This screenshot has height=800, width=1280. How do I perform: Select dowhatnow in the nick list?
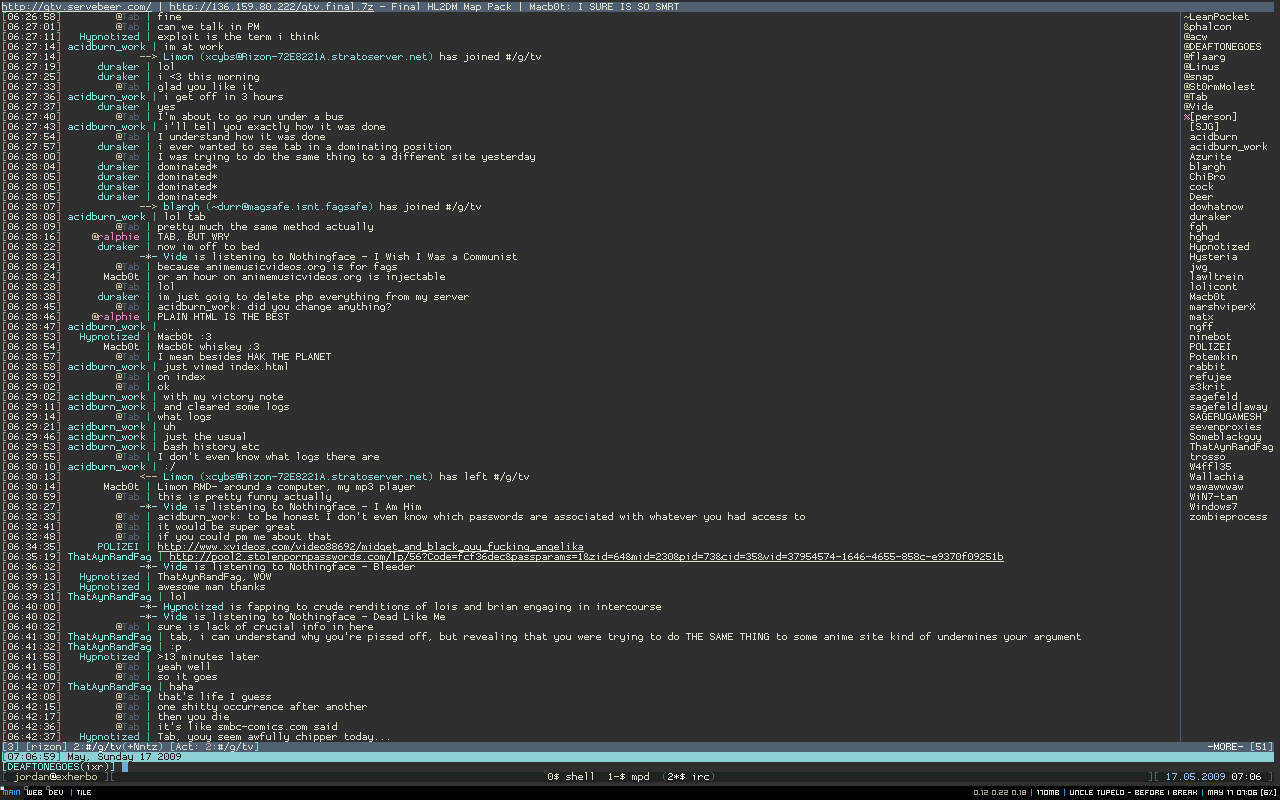click(1216, 206)
